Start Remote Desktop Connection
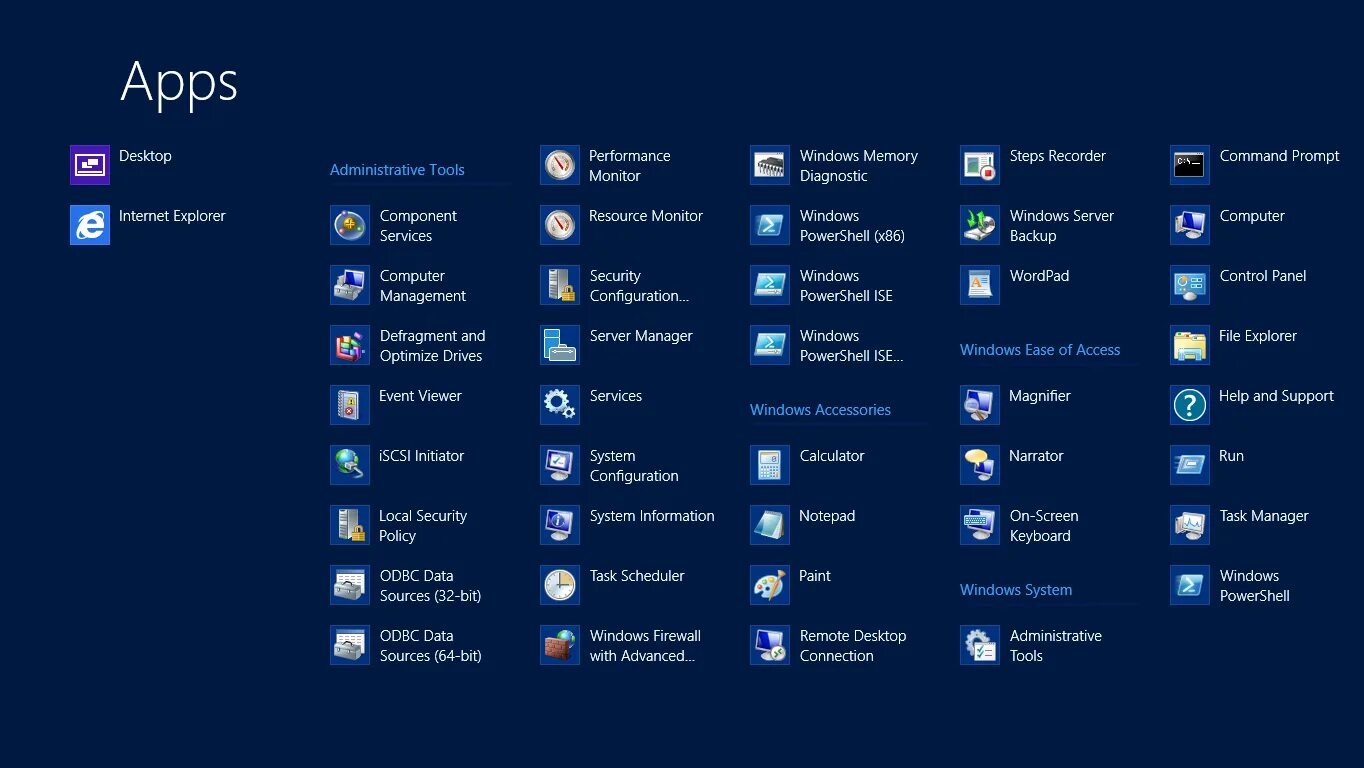1364x768 pixels. [x=852, y=645]
